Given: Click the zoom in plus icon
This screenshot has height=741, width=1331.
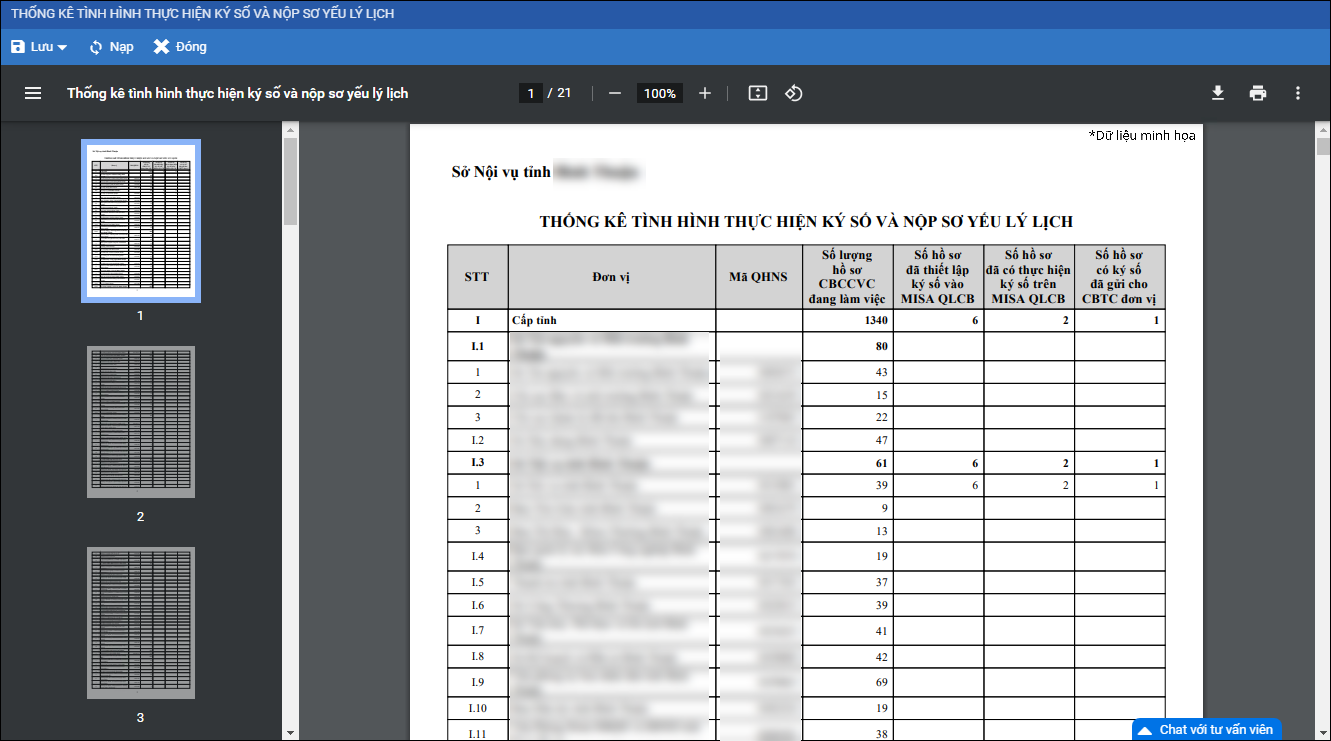Looking at the screenshot, I should click(705, 93).
